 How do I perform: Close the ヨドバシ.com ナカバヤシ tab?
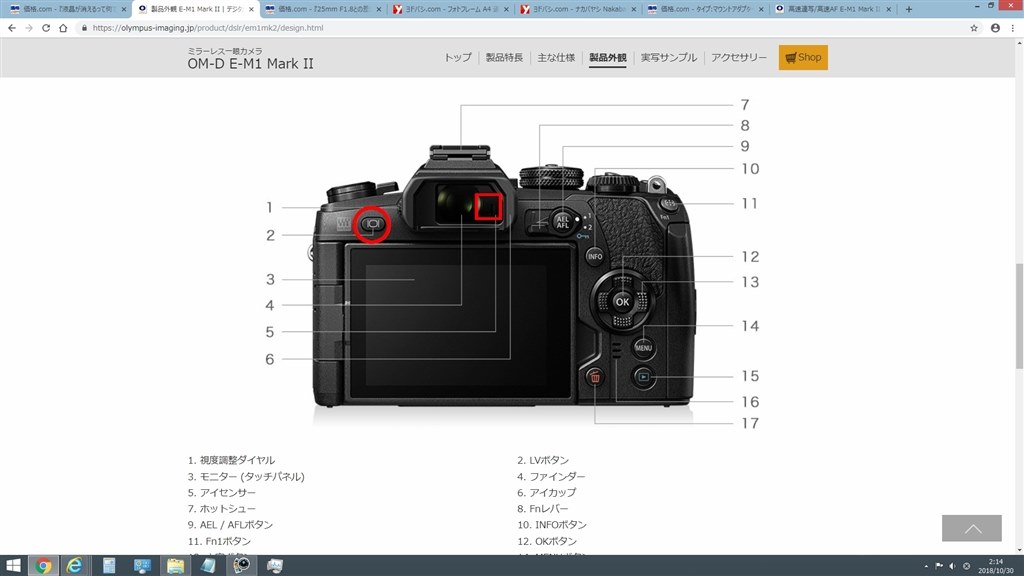click(x=633, y=9)
